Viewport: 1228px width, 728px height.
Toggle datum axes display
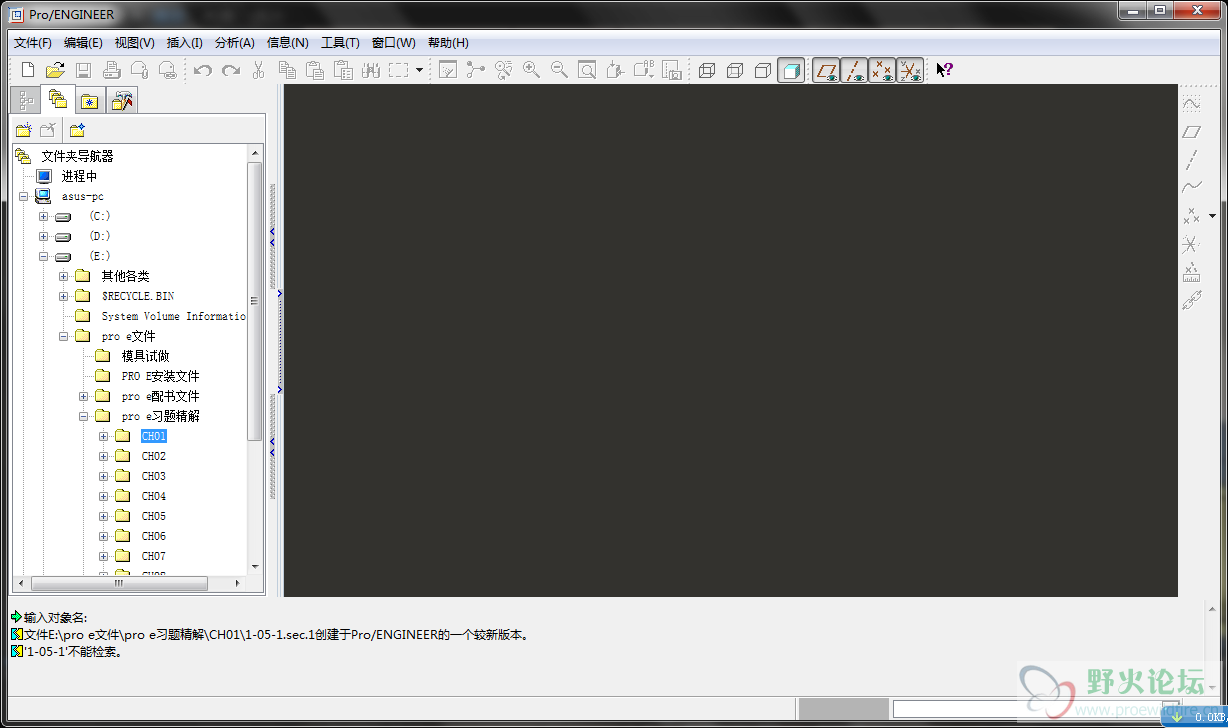pyautogui.click(x=854, y=70)
